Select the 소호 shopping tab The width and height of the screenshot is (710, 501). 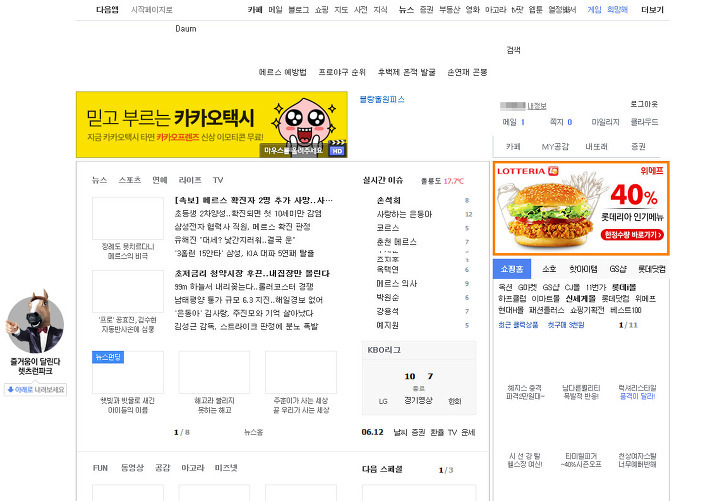[549, 269]
